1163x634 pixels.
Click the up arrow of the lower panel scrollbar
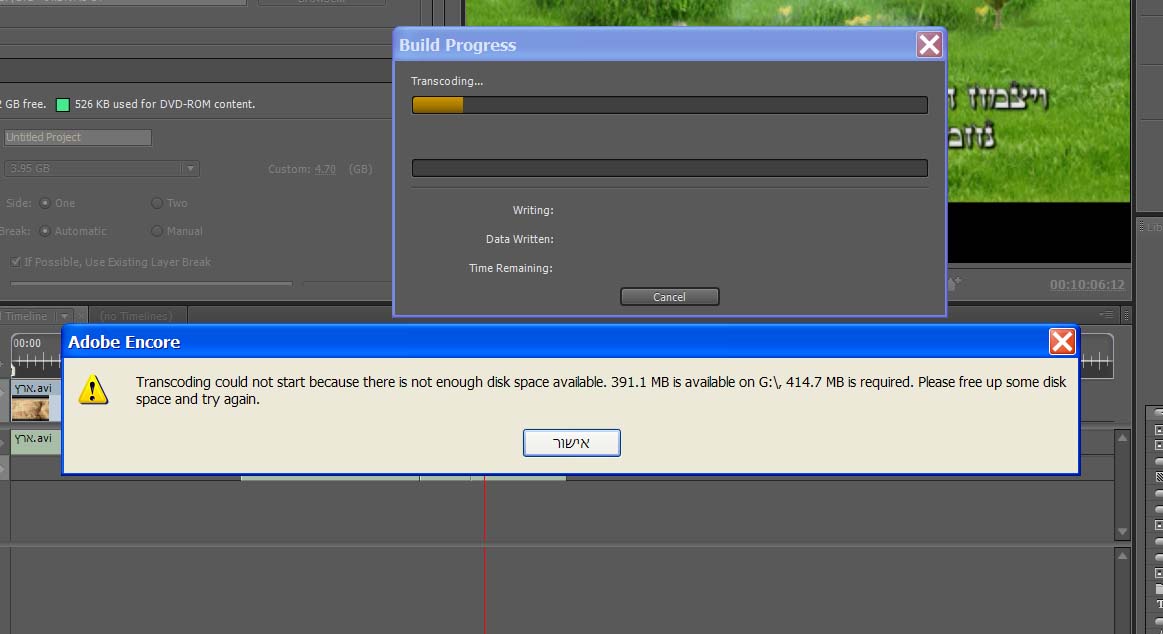point(1122,555)
